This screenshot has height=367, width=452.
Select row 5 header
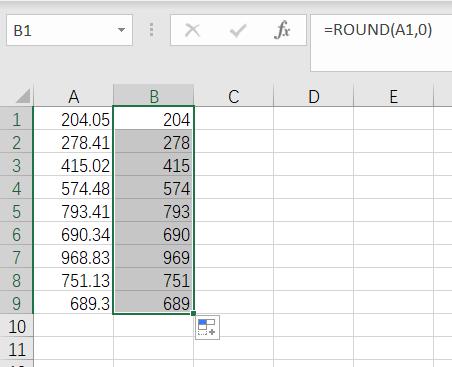point(16,211)
